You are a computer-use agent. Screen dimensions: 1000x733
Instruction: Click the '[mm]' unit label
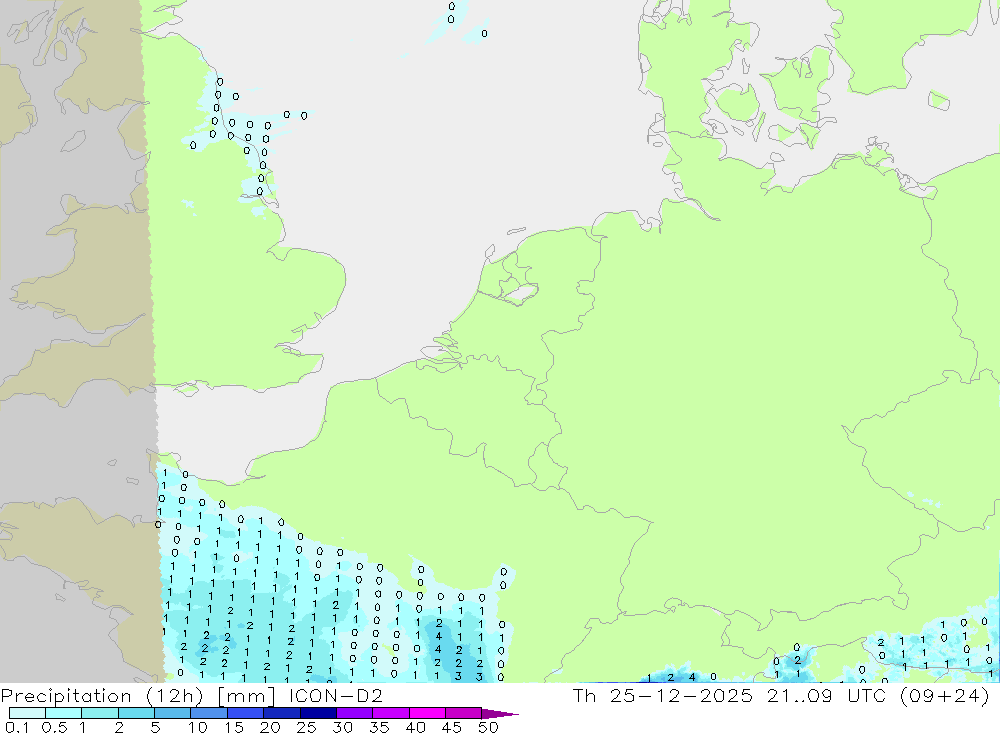coord(246,695)
